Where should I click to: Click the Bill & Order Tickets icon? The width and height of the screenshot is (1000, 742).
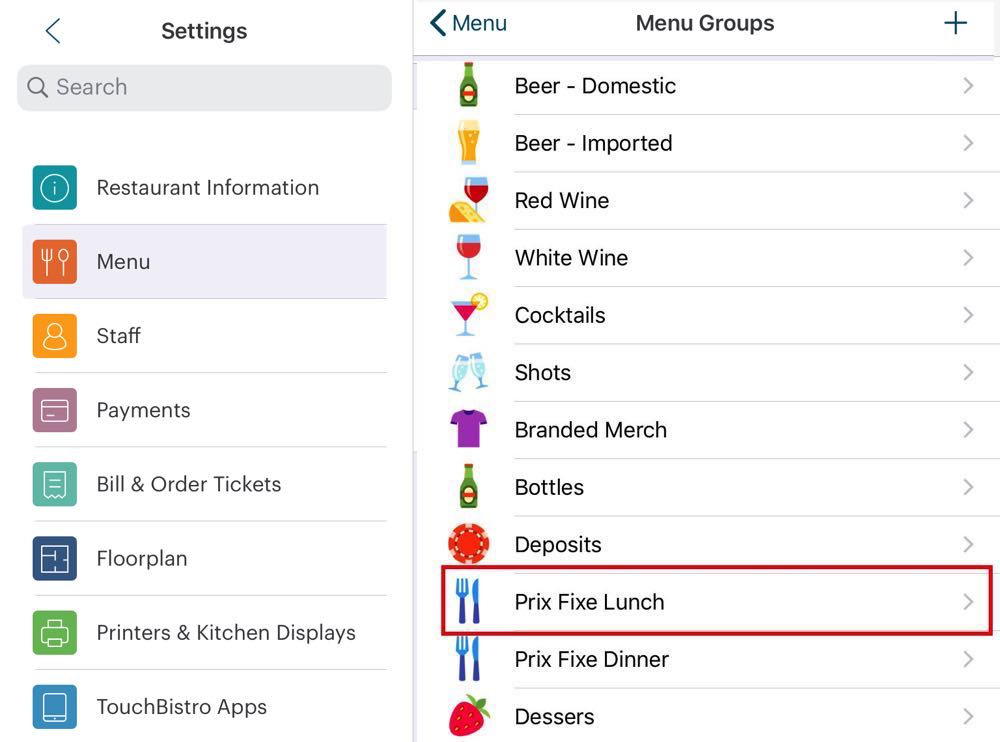54,484
